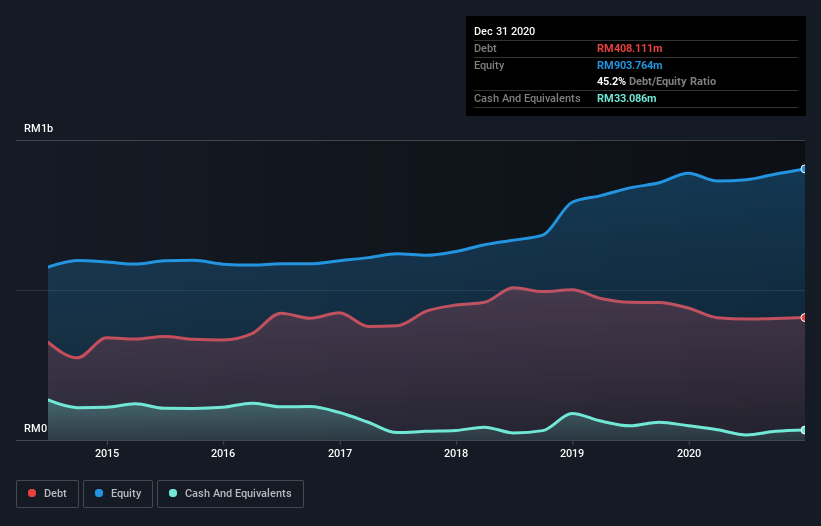Click the Debt endpoint marker at Dec 2020
The image size is (821, 526).
tap(804, 318)
